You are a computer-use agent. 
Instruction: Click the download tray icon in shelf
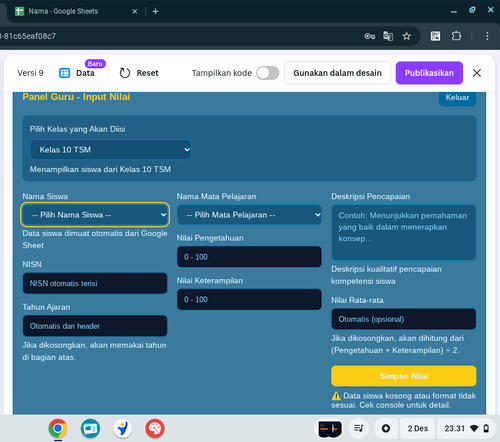tap(386, 428)
